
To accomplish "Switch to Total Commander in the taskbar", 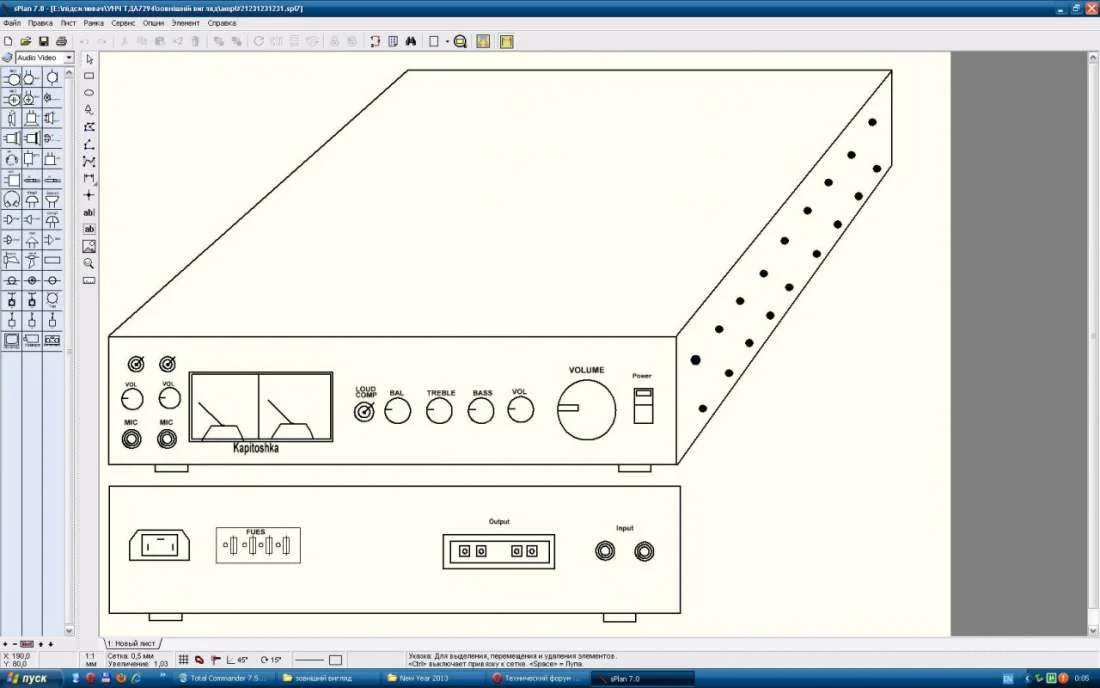I will coord(222,678).
